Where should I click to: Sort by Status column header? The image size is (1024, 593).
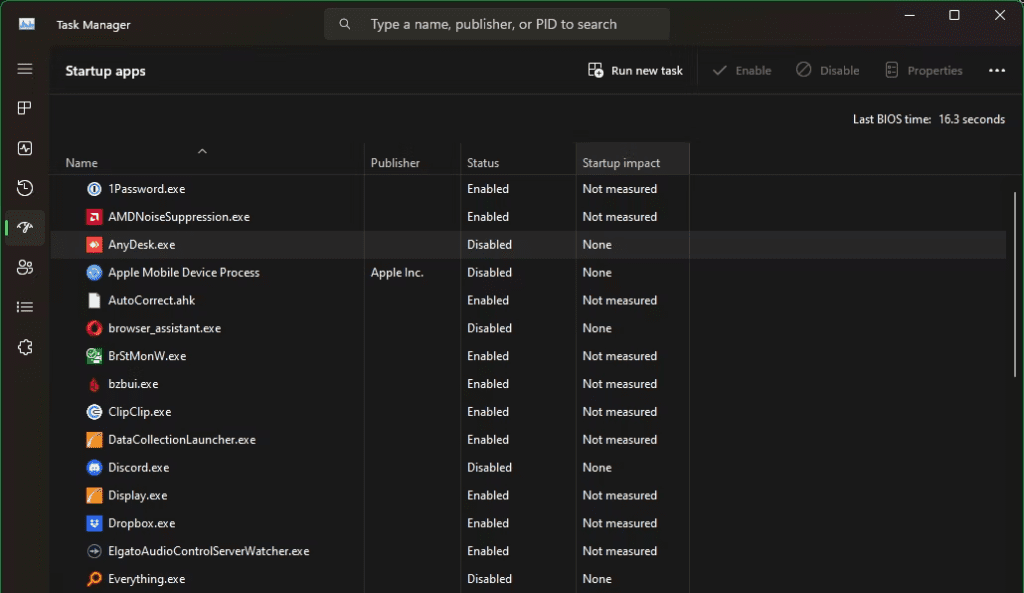pyautogui.click(x=483, y=163)
